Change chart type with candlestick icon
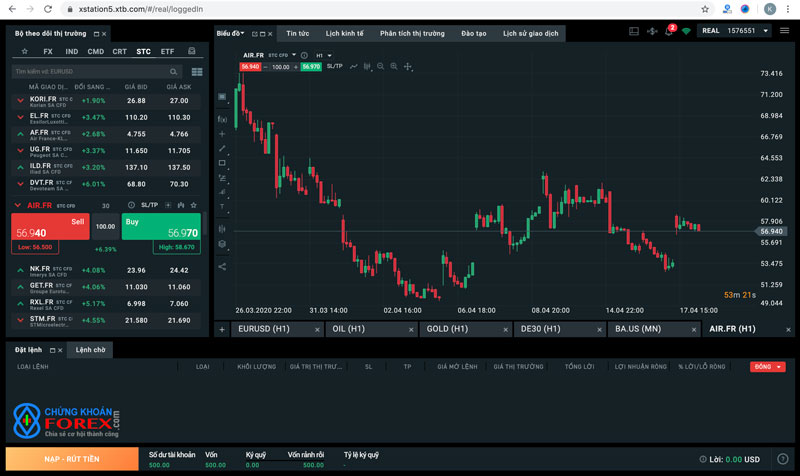 367,66
